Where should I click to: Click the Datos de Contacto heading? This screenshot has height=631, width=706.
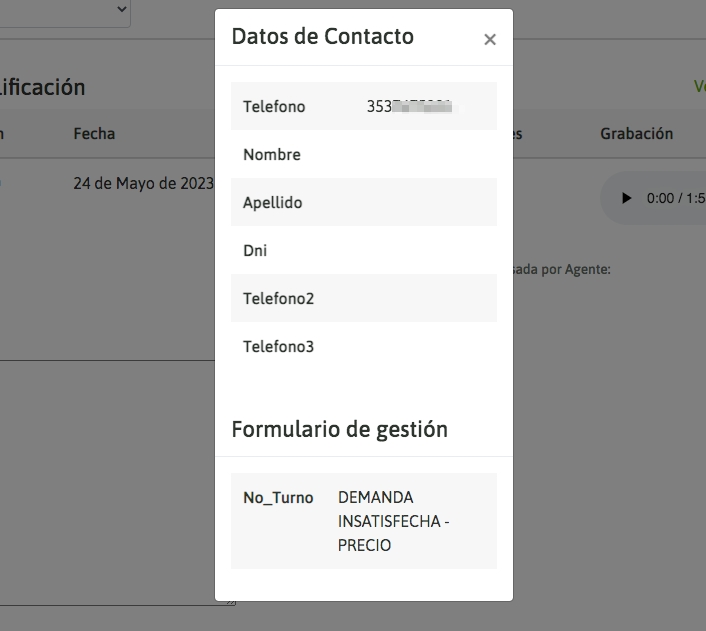322,37
